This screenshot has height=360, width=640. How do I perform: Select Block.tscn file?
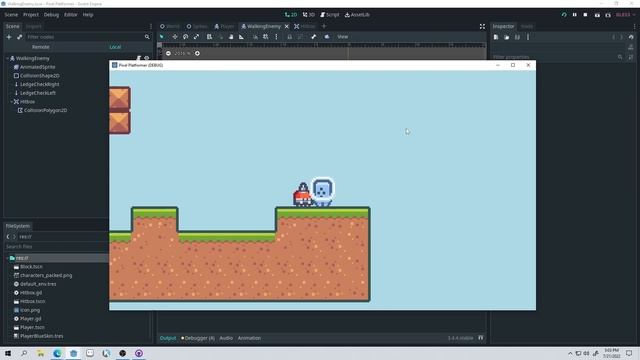31,267
